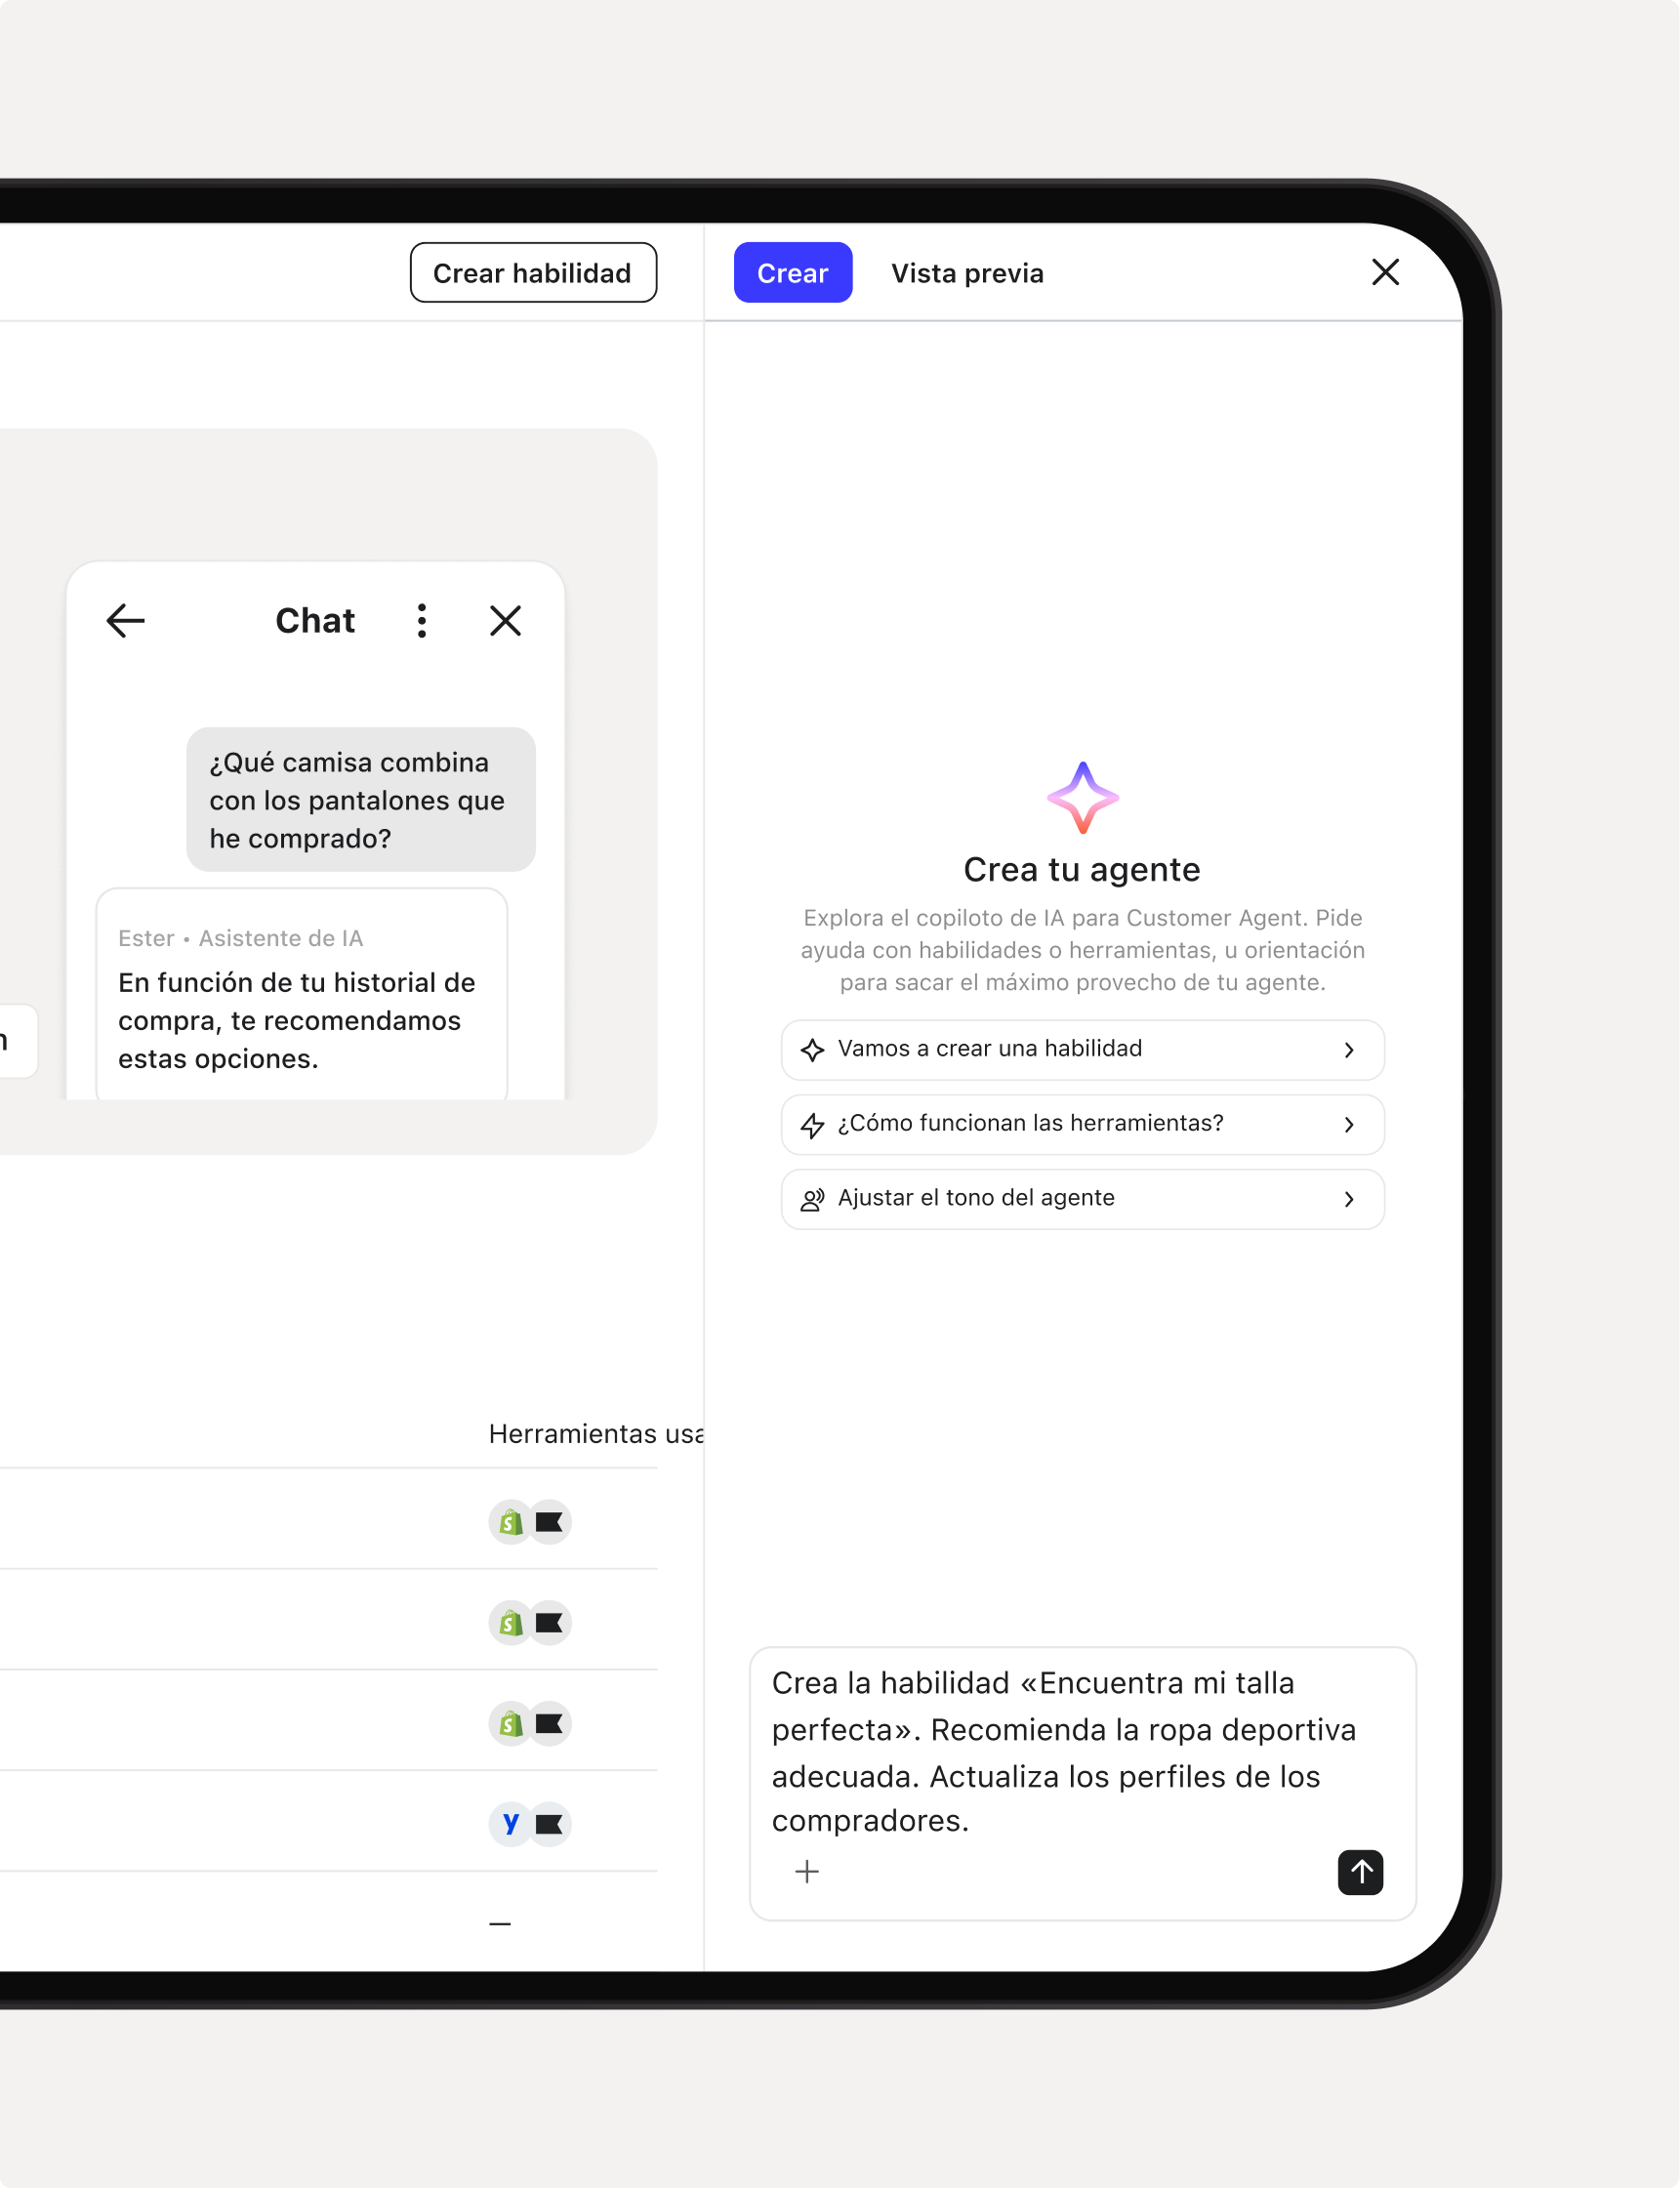Select Ajustar el tono del agente suggestion
The image size is (1680, 2188).
pos(1083,1198)
